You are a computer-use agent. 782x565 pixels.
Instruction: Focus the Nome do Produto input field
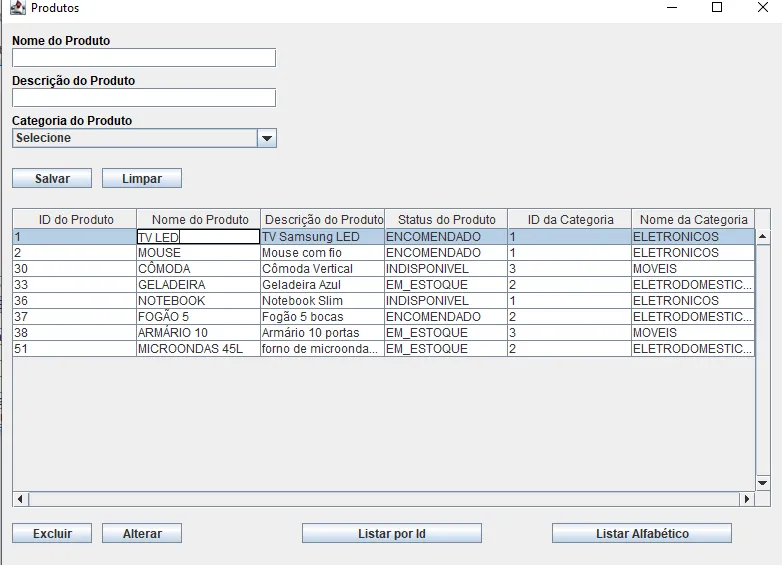coord(144,58)
